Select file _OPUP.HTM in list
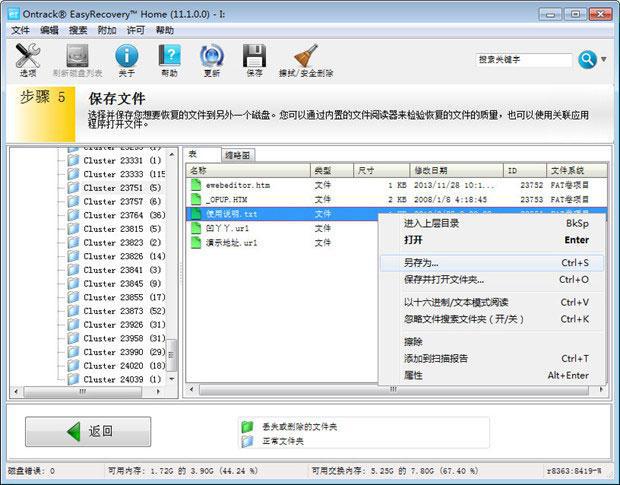The width and height of the screenshot is (620, 485). 397,200
